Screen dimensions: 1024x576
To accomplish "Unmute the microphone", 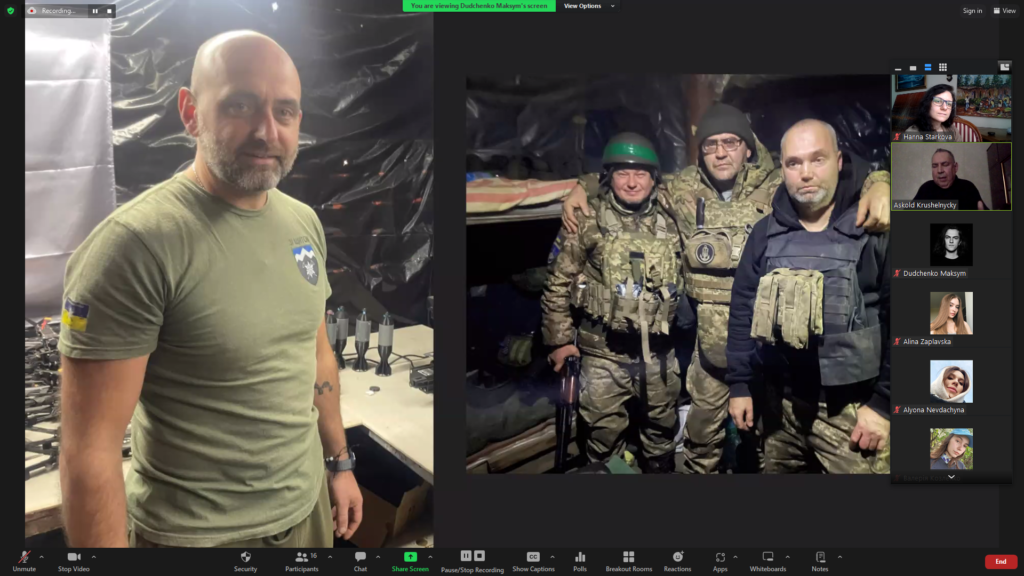I will [24, 561].
